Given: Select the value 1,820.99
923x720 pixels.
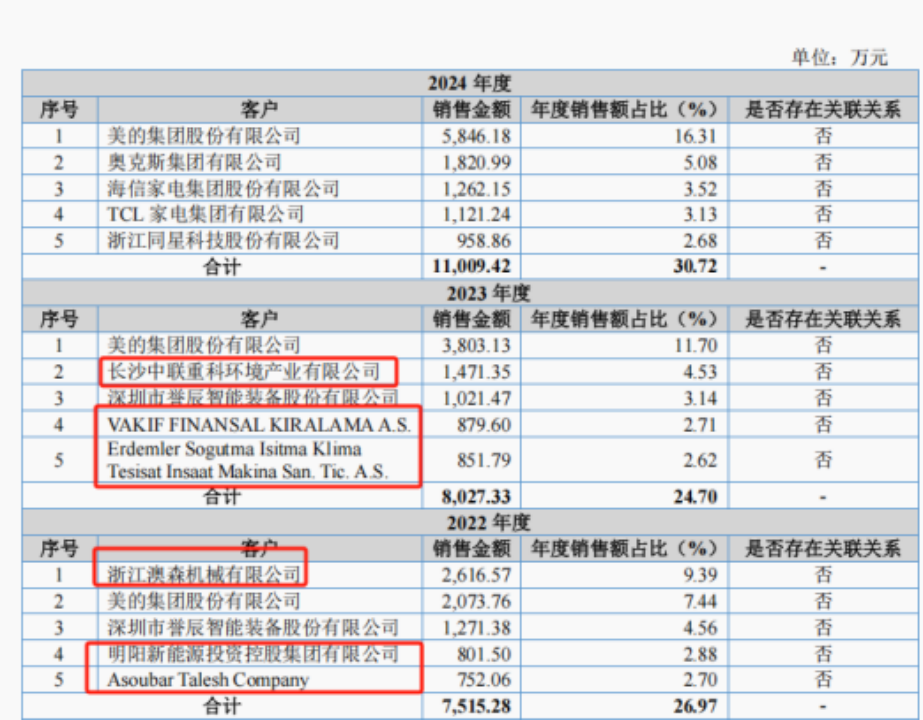Looking at the screenshot, I should coord(476,162).
